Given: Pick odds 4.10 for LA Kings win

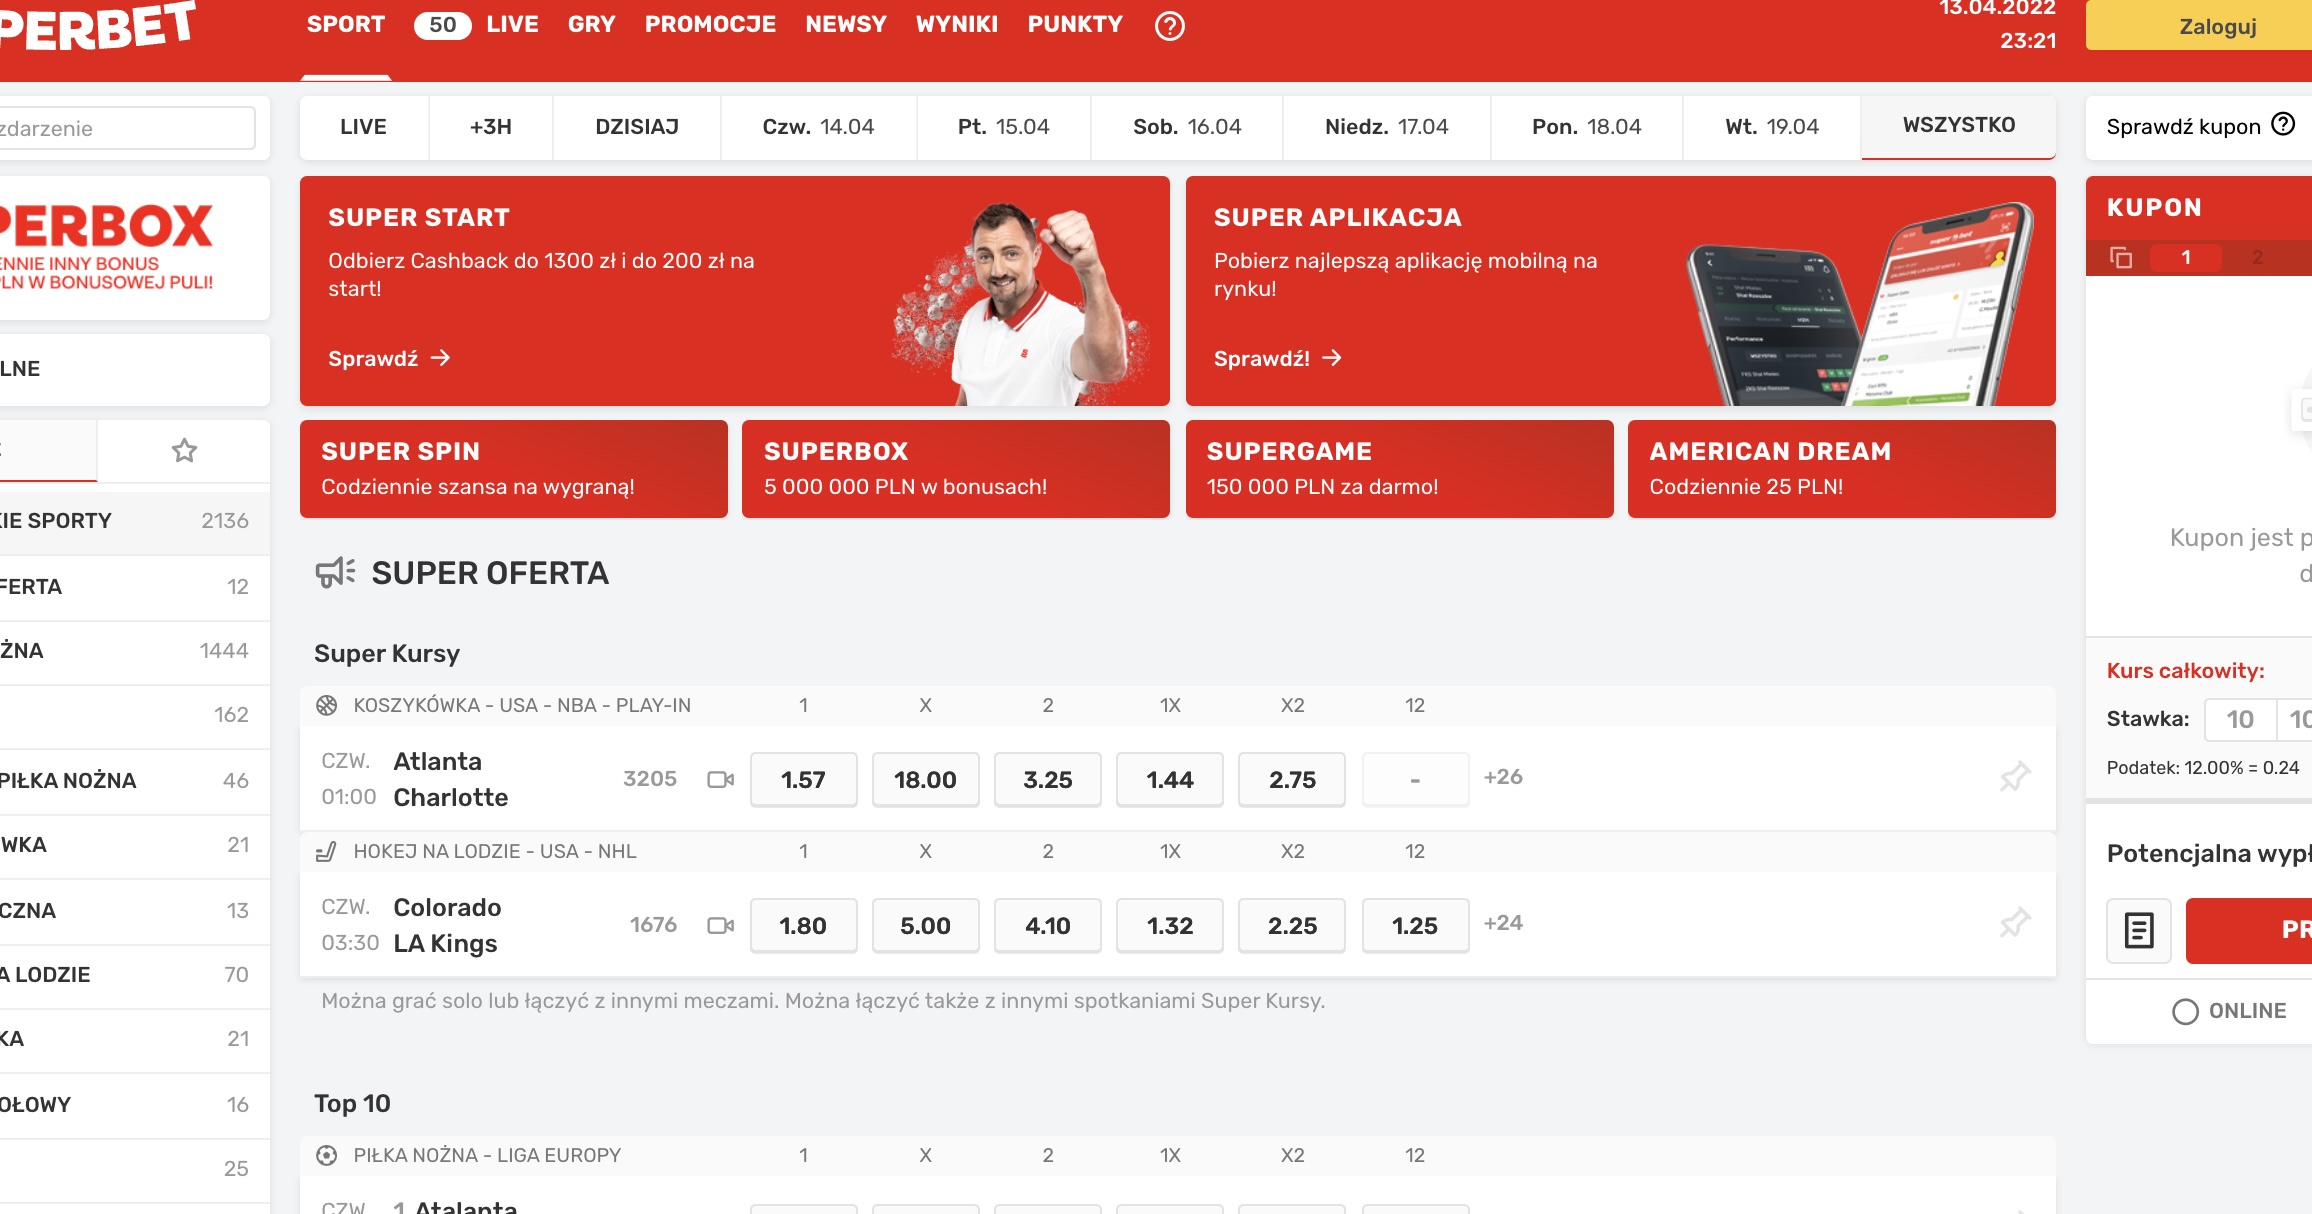Looking at the screenshot, I should [x=1047, y=925].
